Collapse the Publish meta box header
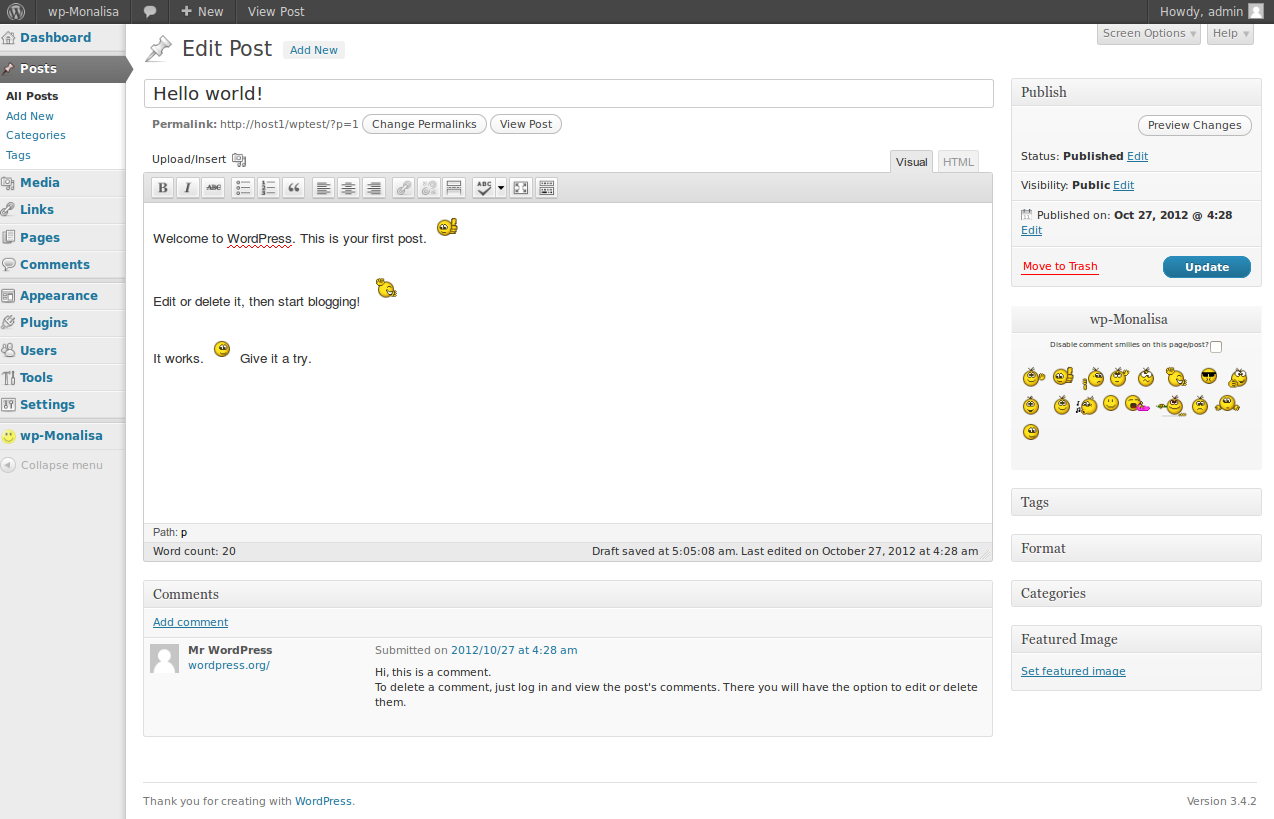This screenshot has width=1274, height=819. (x=1136, y=92)
